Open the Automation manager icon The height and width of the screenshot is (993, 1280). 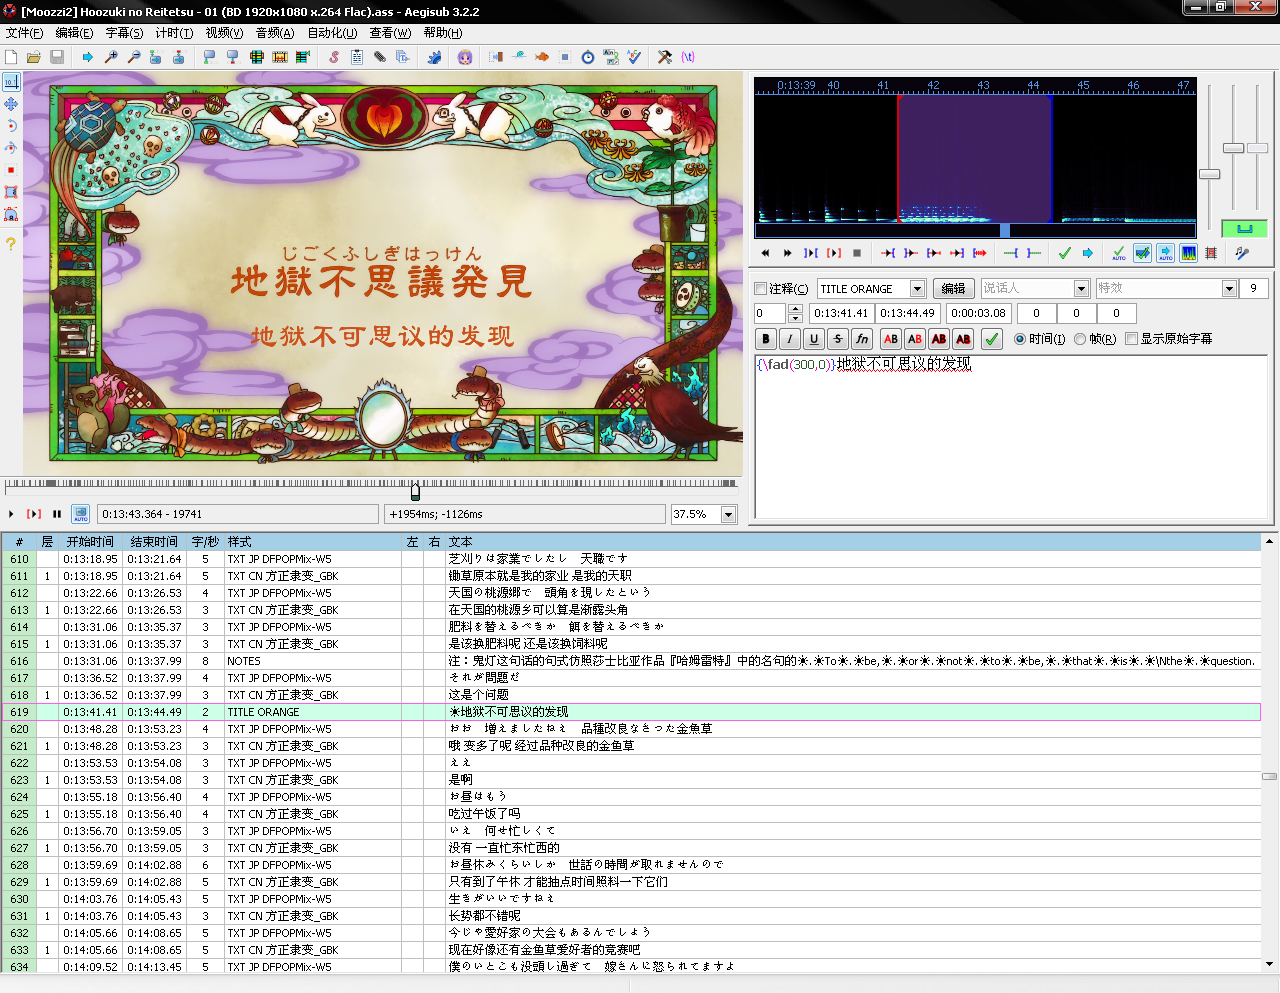coord(434,57)
